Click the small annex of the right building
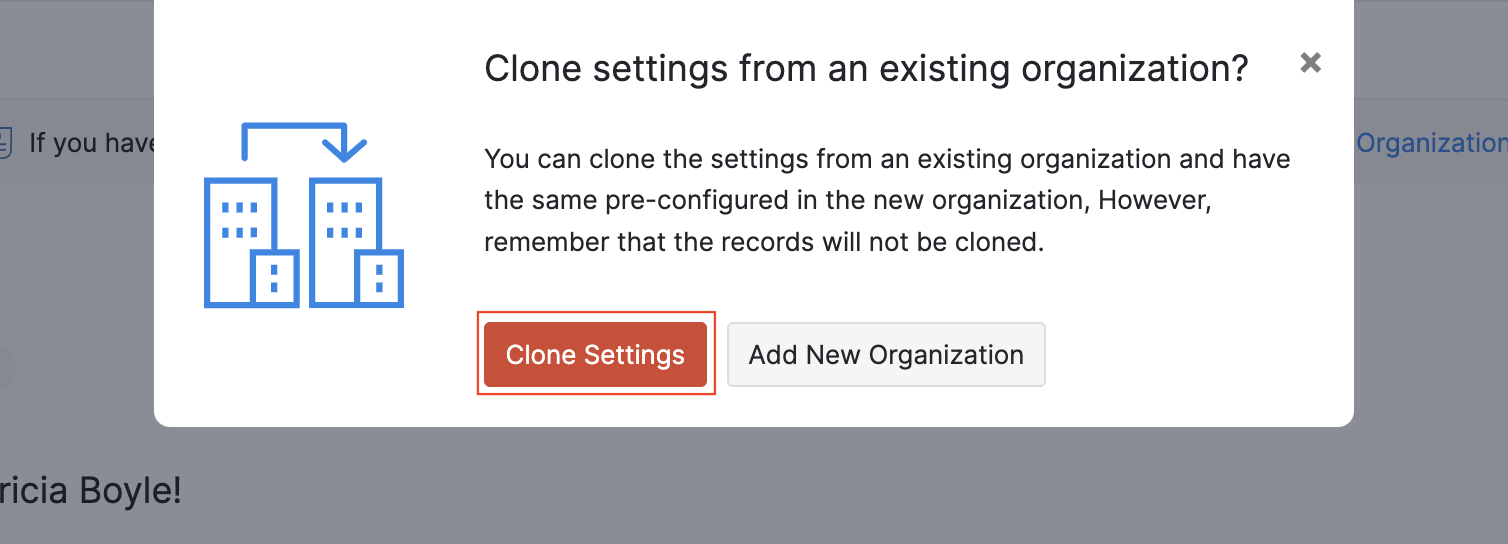1508x544 pixels. tap(380, 279)
